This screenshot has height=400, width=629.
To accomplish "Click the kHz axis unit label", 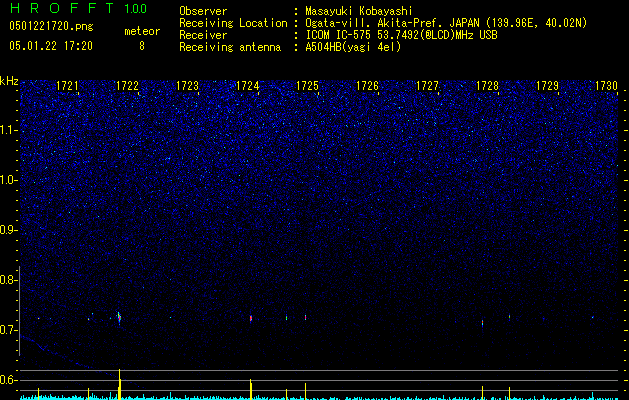I will [x=9, y=81].
